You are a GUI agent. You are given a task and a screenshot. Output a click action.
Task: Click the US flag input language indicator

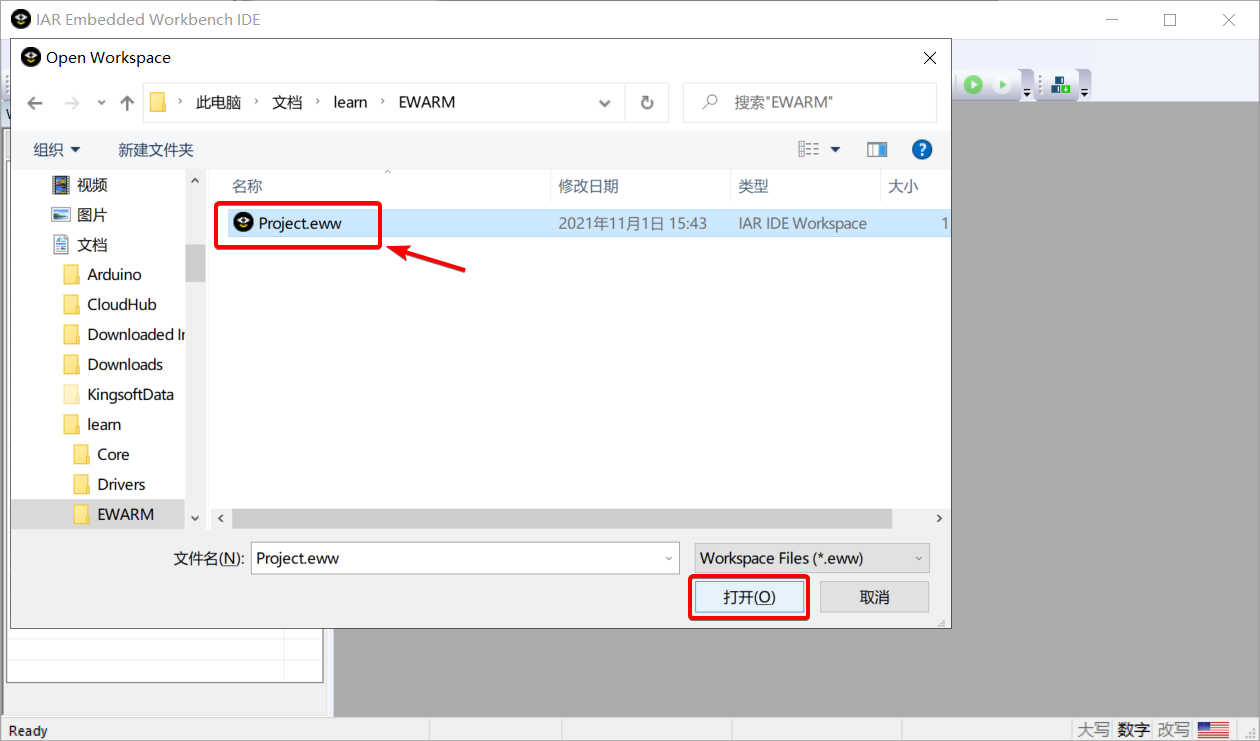[1213, 730]
